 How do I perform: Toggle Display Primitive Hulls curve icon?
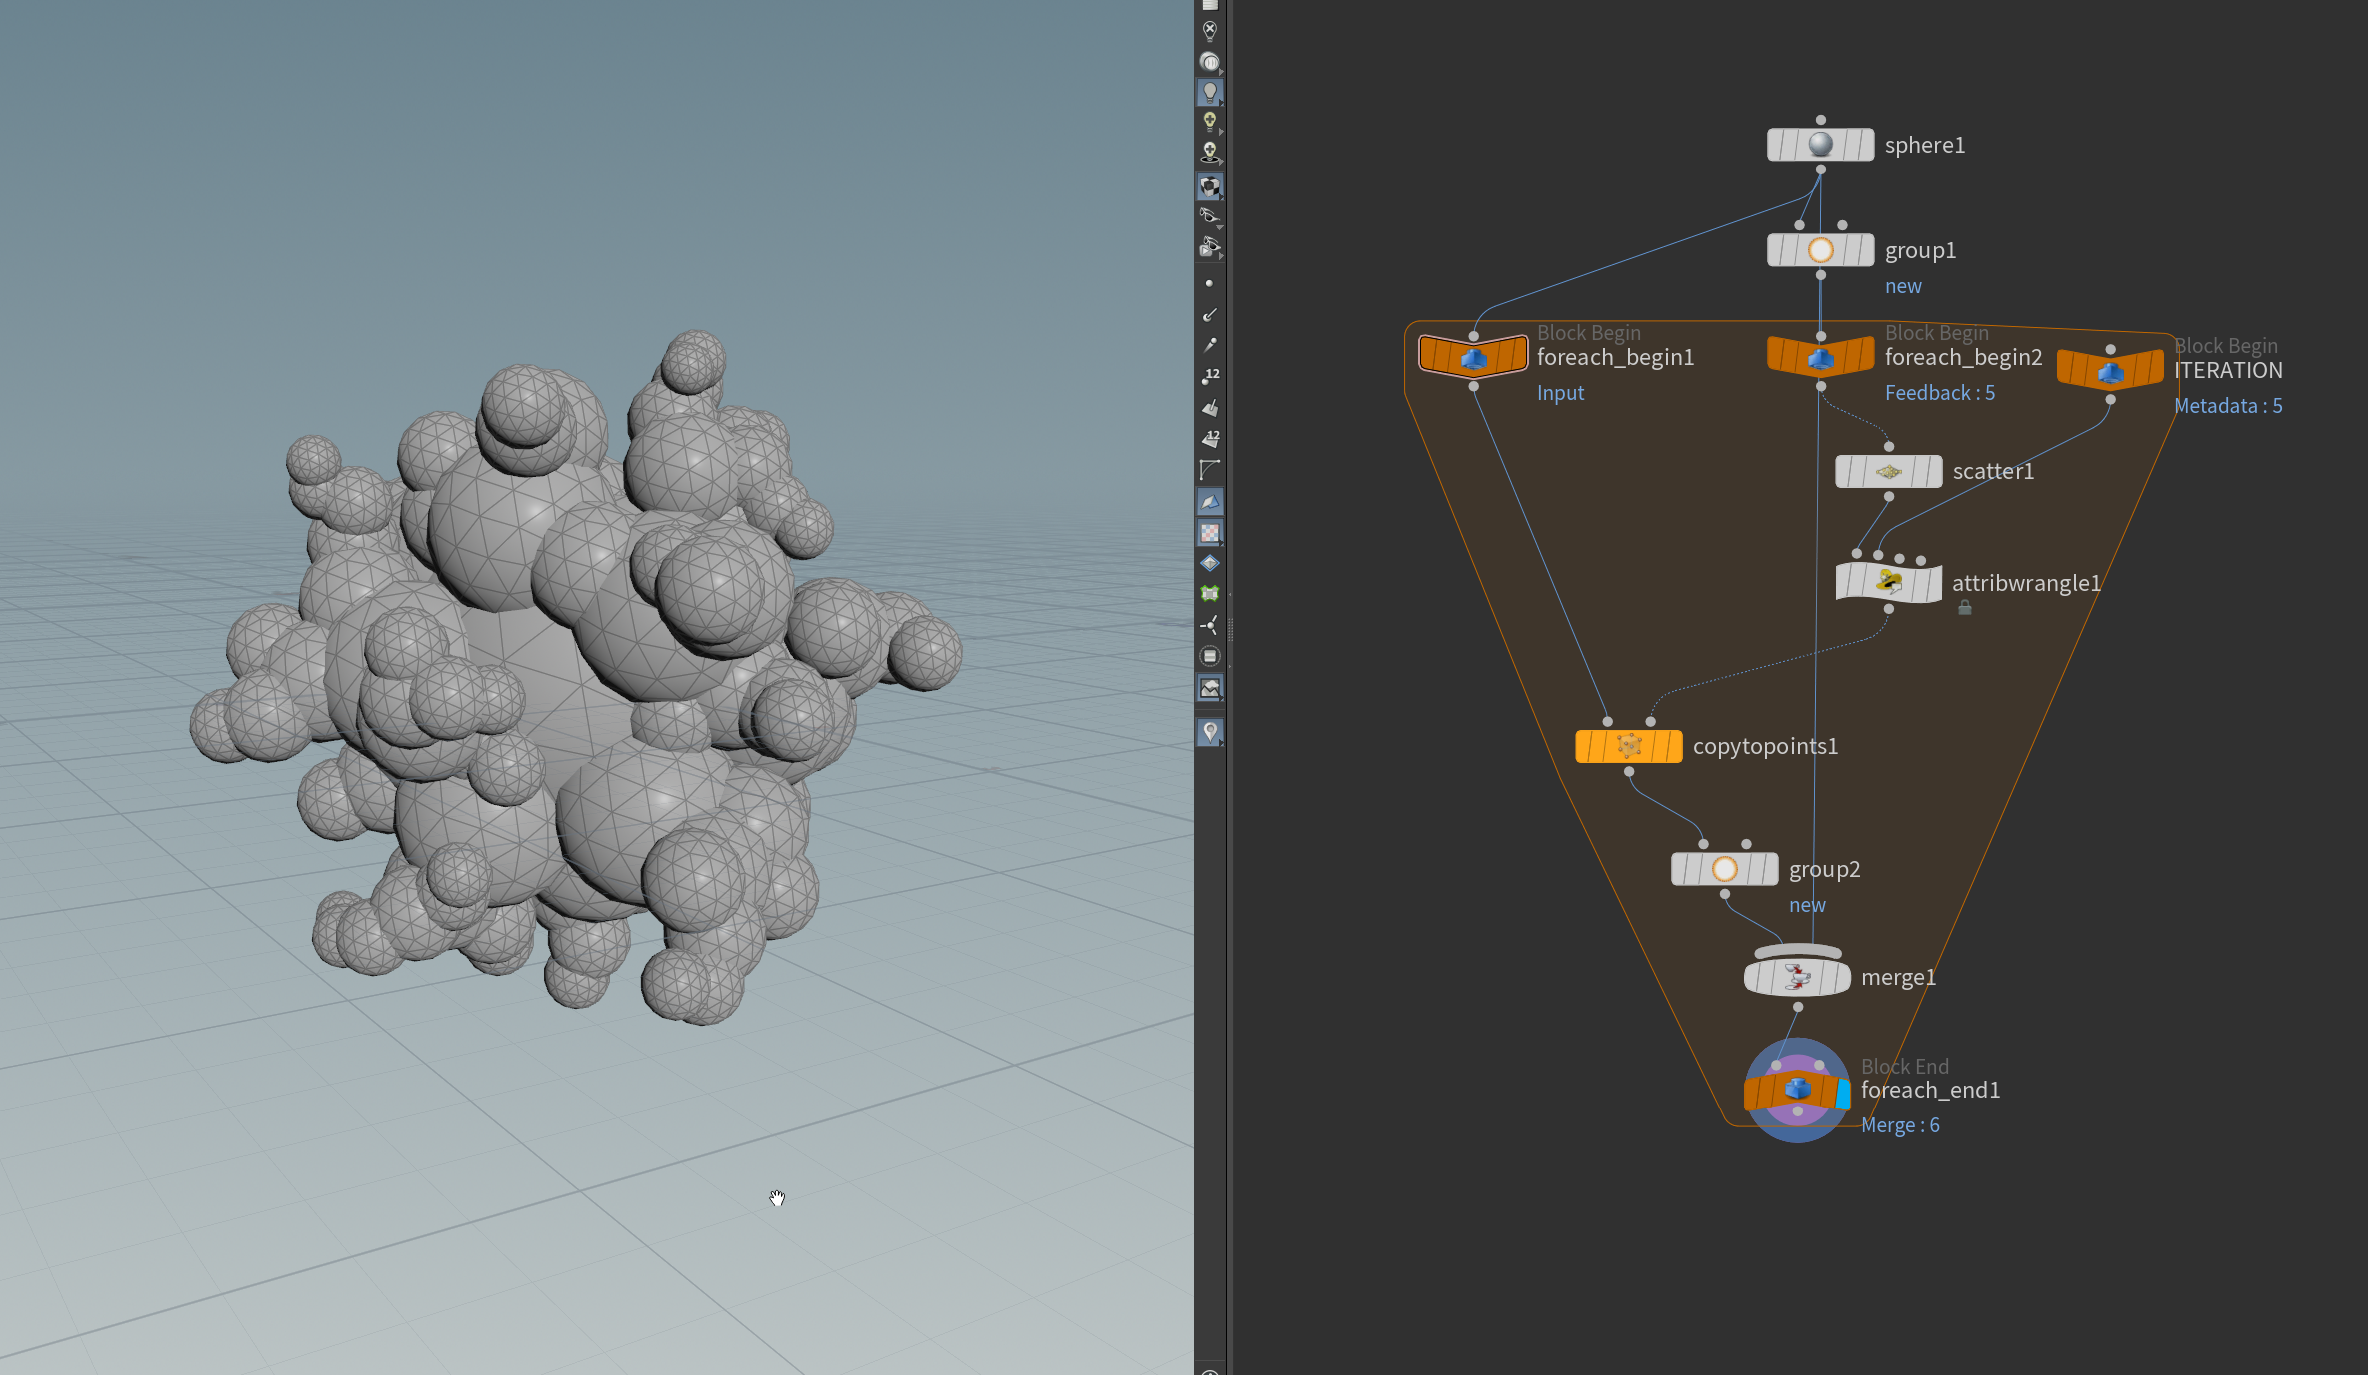[1210, 470]
